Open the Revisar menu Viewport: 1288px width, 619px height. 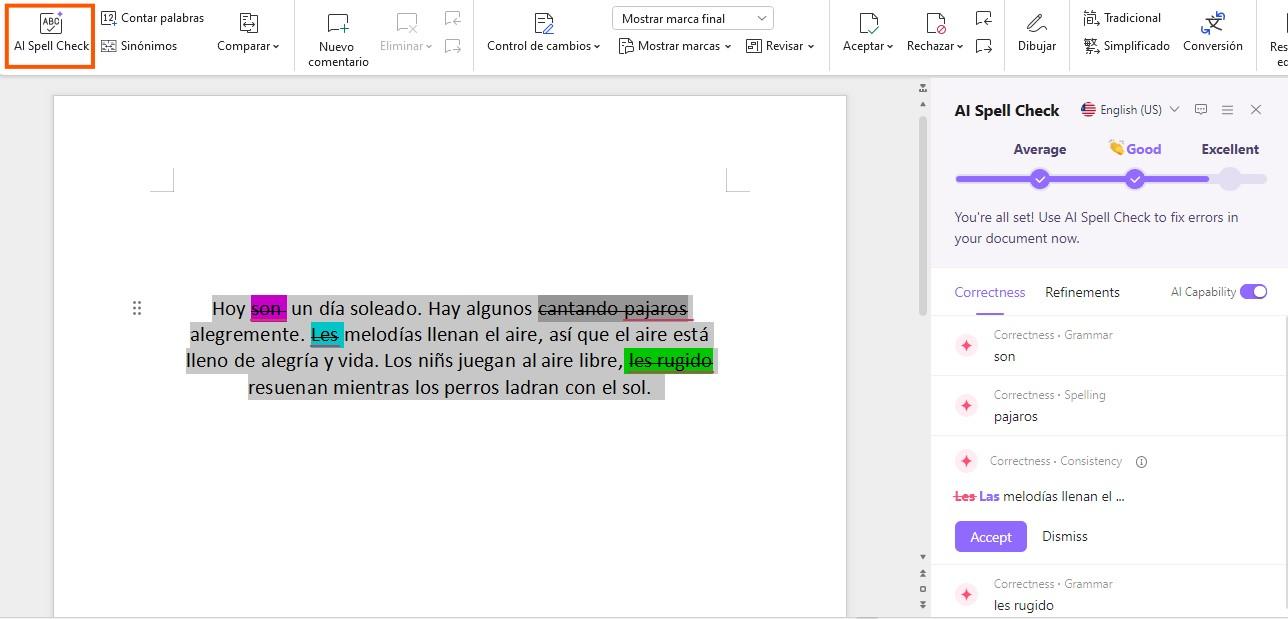click(781, 45)
